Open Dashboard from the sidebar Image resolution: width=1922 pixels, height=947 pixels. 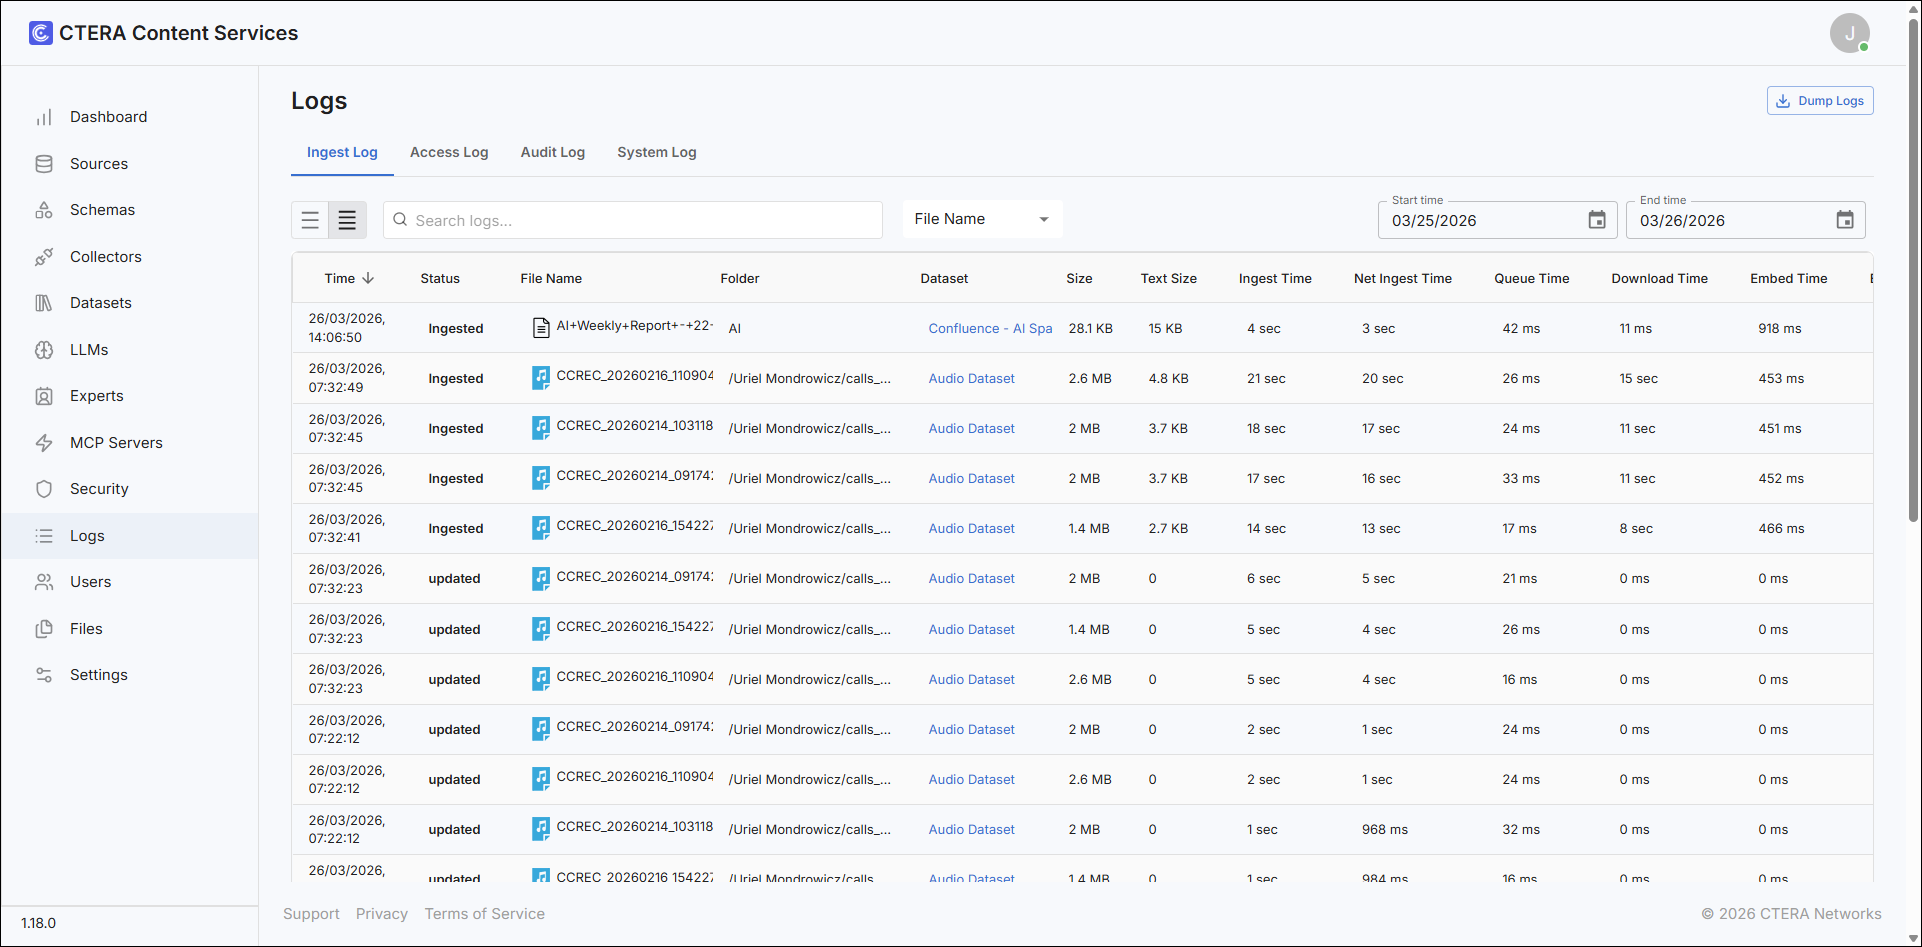(129, 117)
